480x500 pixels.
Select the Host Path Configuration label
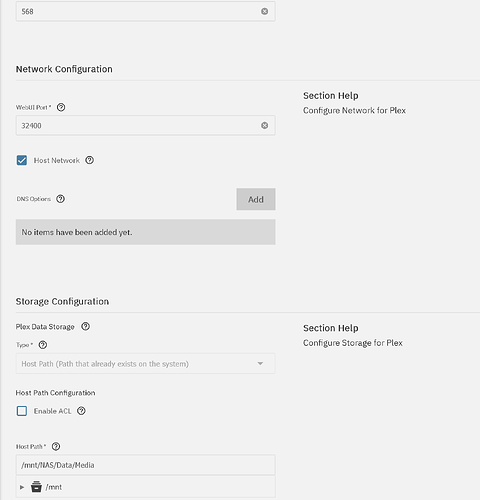55,393
